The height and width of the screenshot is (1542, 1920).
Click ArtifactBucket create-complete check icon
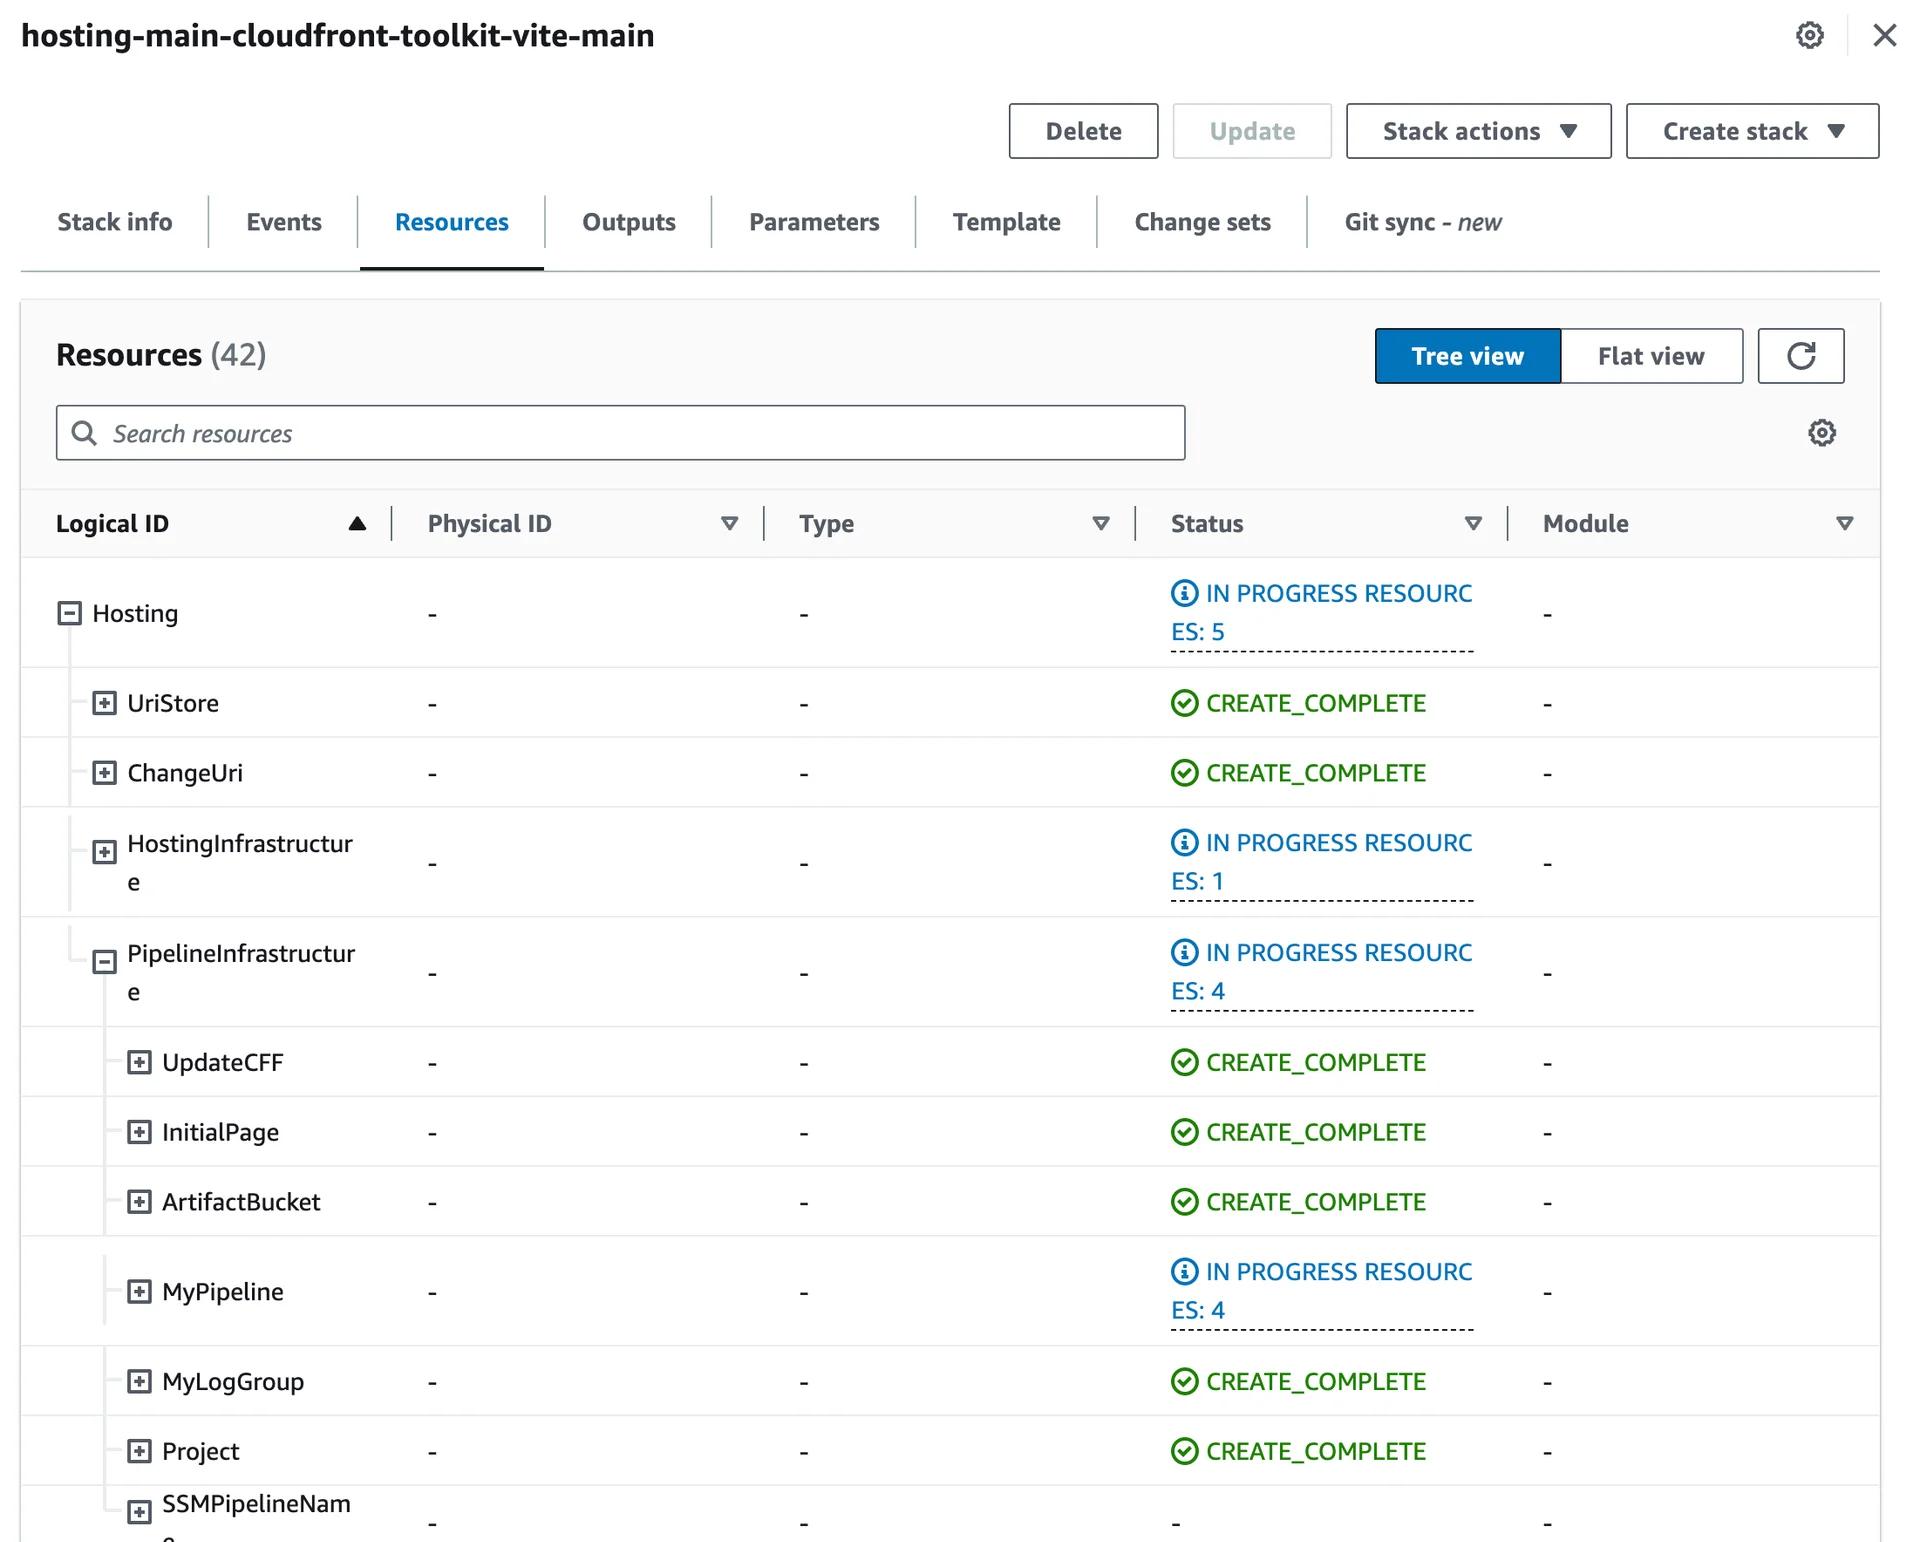click(1184, 1202)
